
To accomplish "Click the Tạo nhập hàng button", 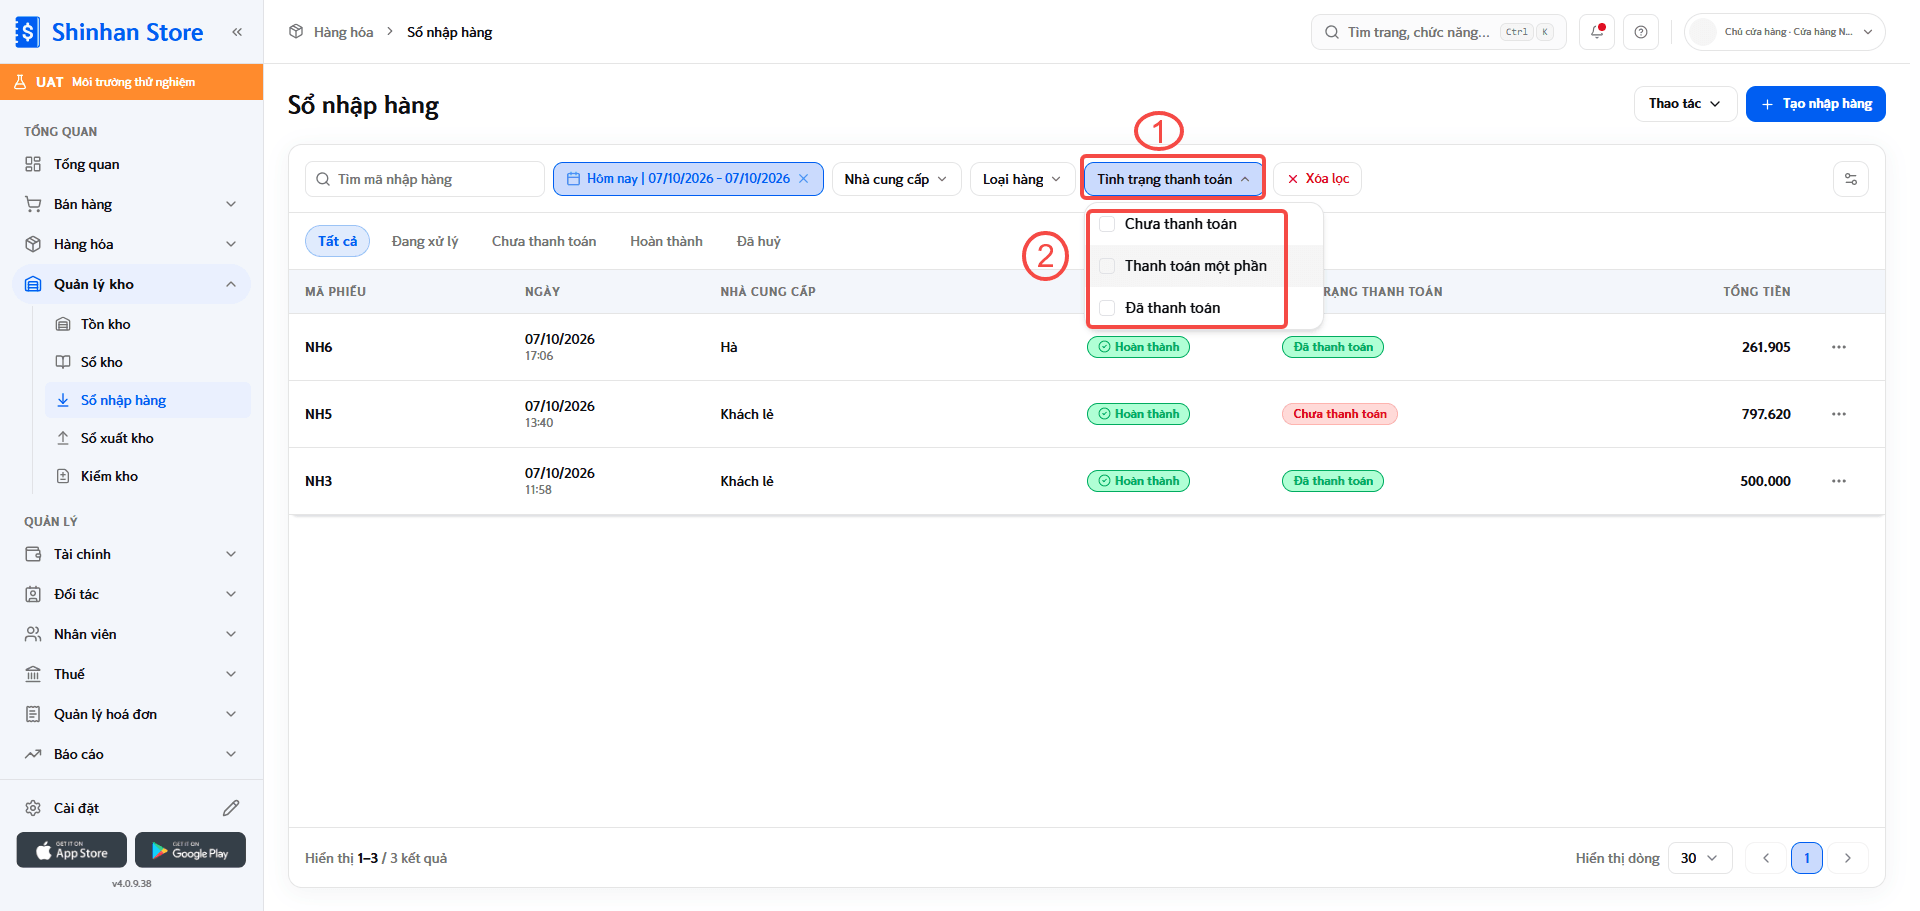I will [1816, 104].
